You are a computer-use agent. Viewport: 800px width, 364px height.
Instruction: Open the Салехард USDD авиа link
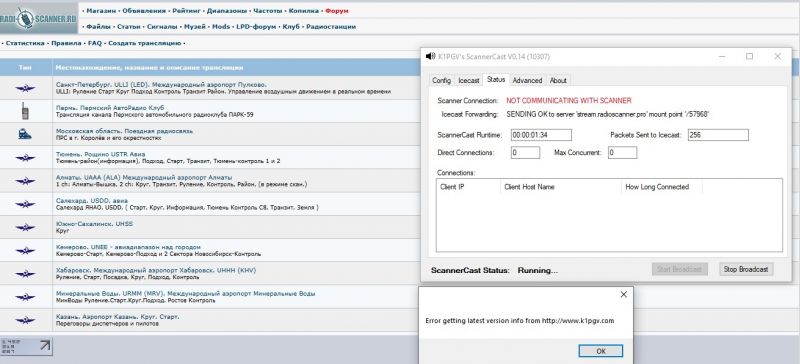(x=91, y=200)
